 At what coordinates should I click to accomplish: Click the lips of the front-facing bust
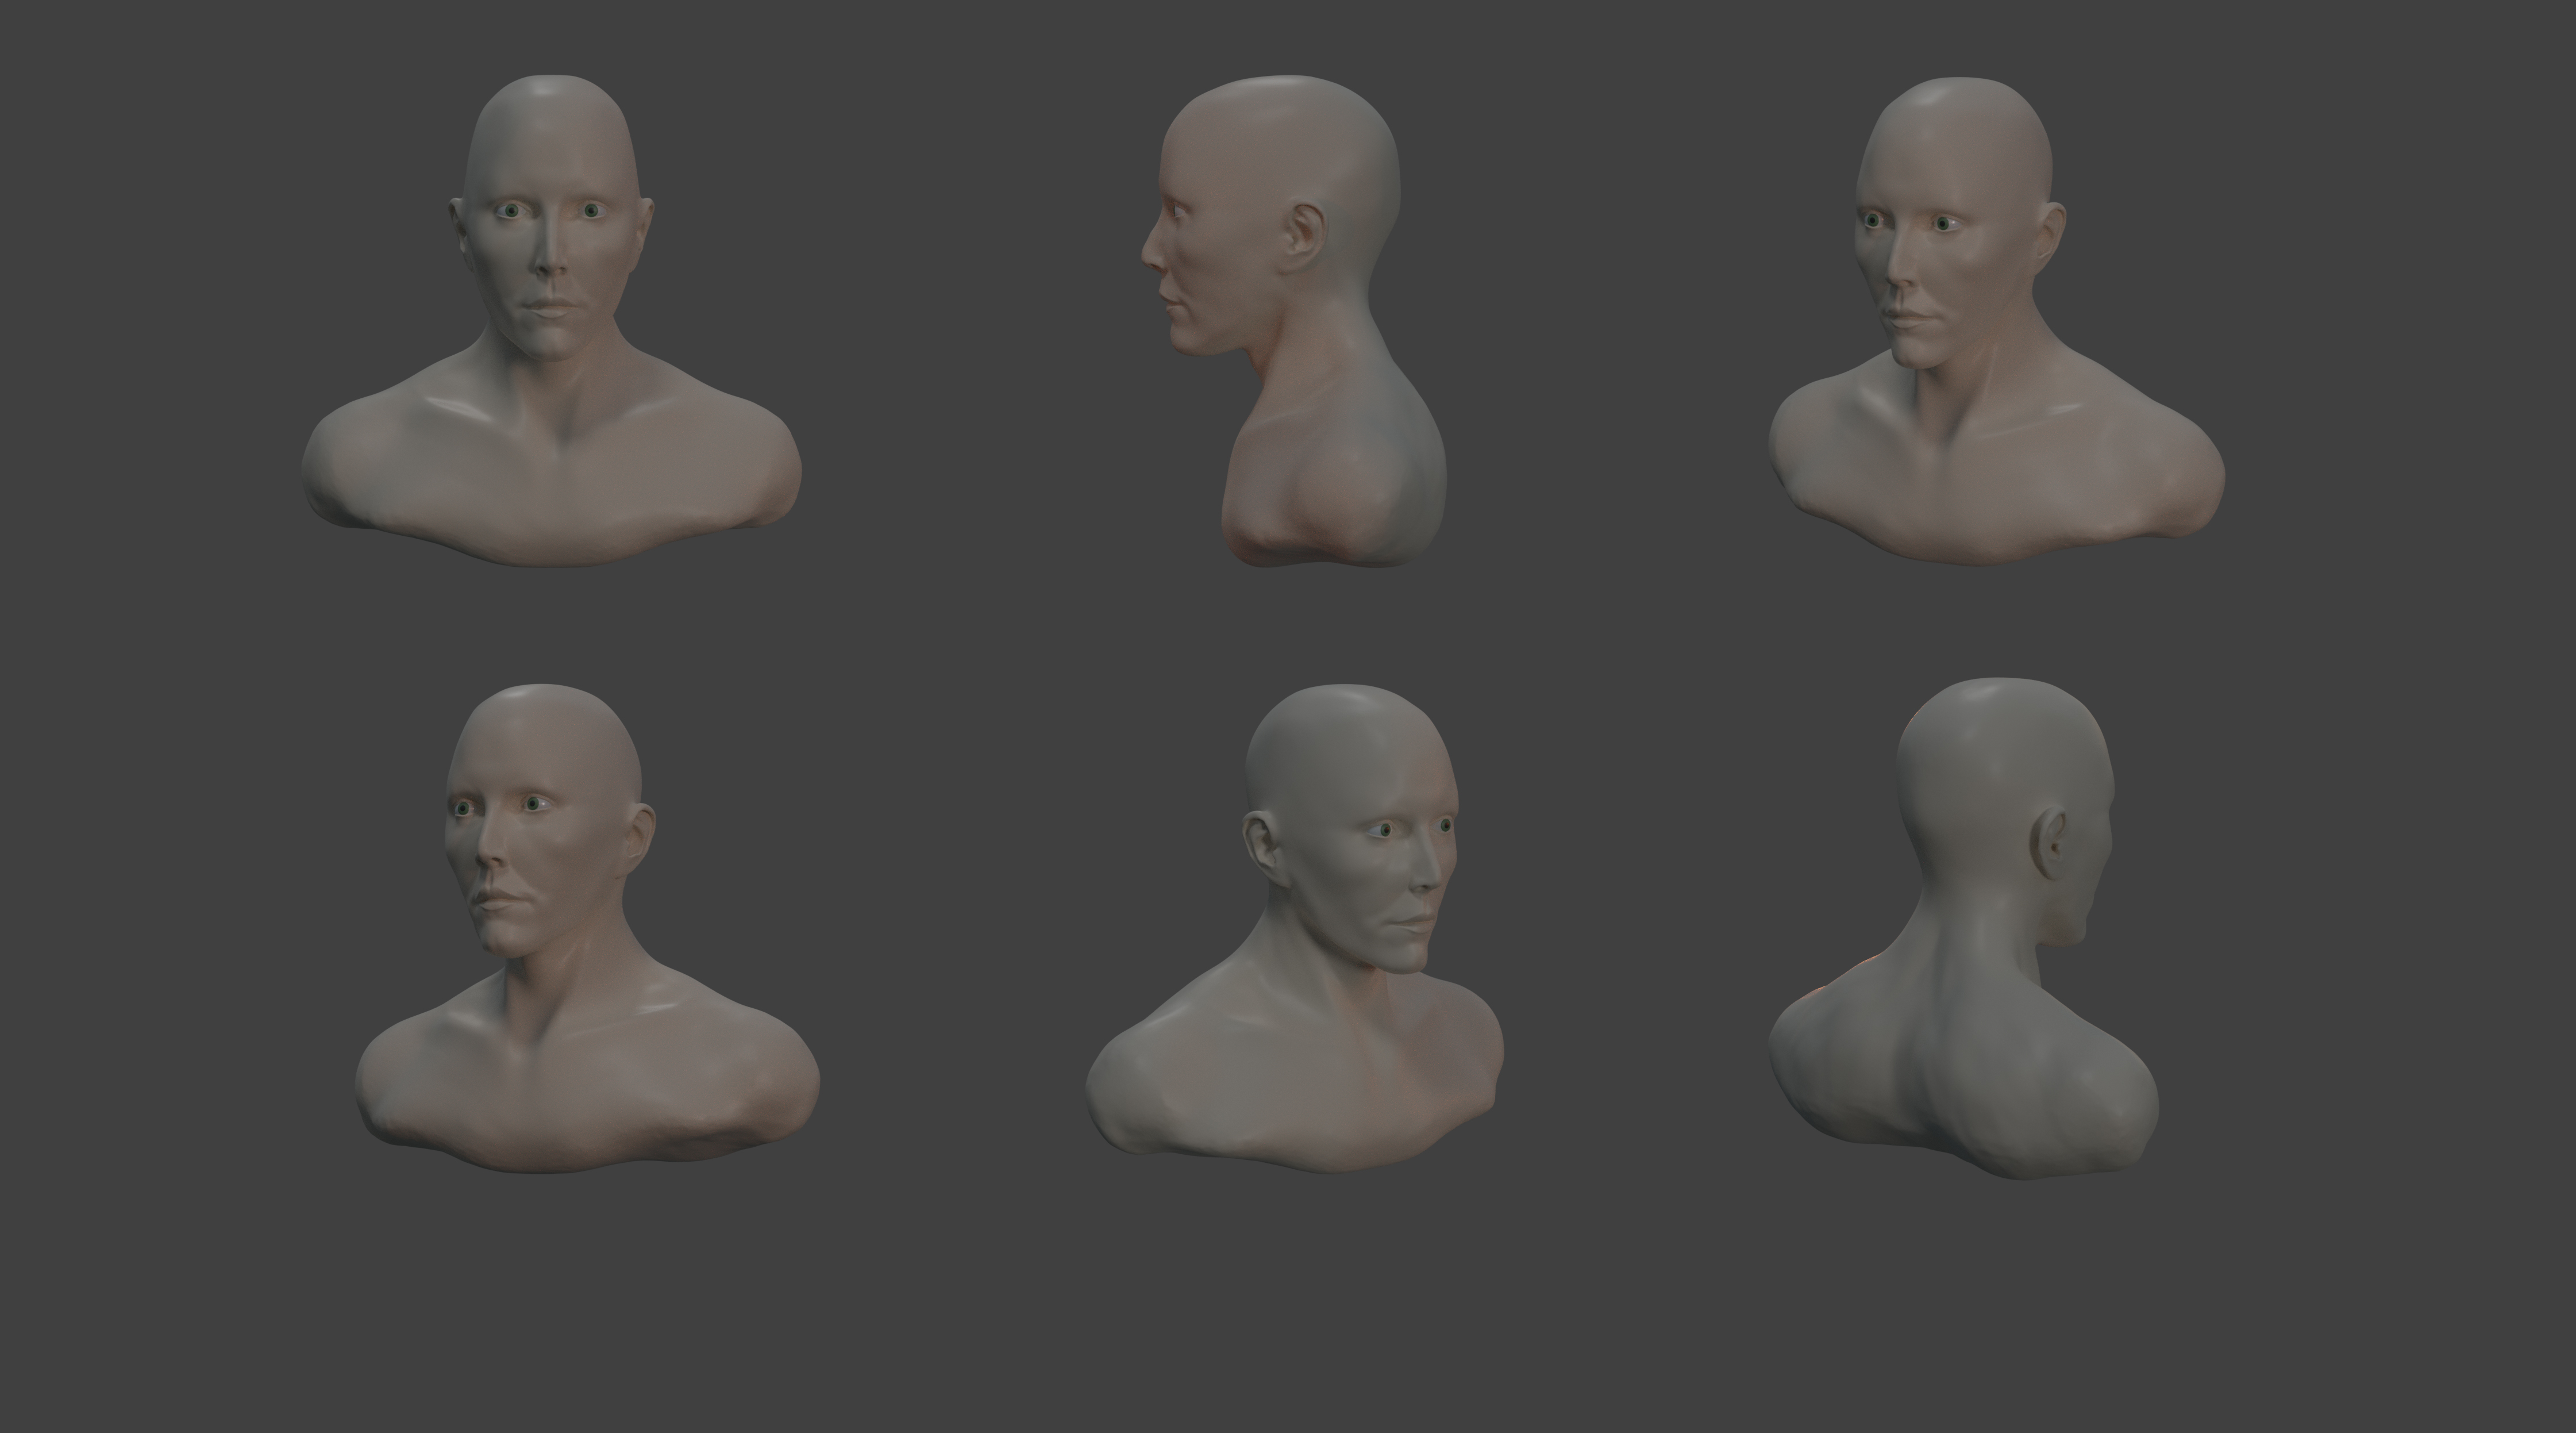[x=550, y=309]
